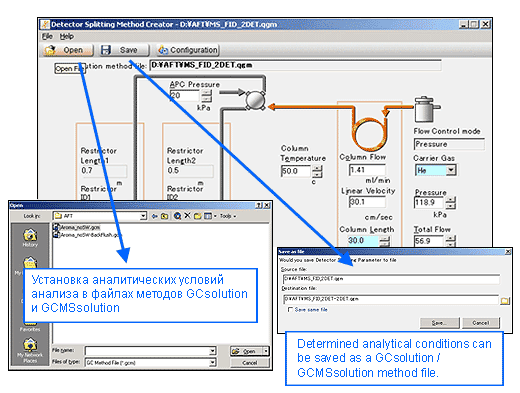
Task: Click the Open toolbar button in main window
Action: pos(67,50)
